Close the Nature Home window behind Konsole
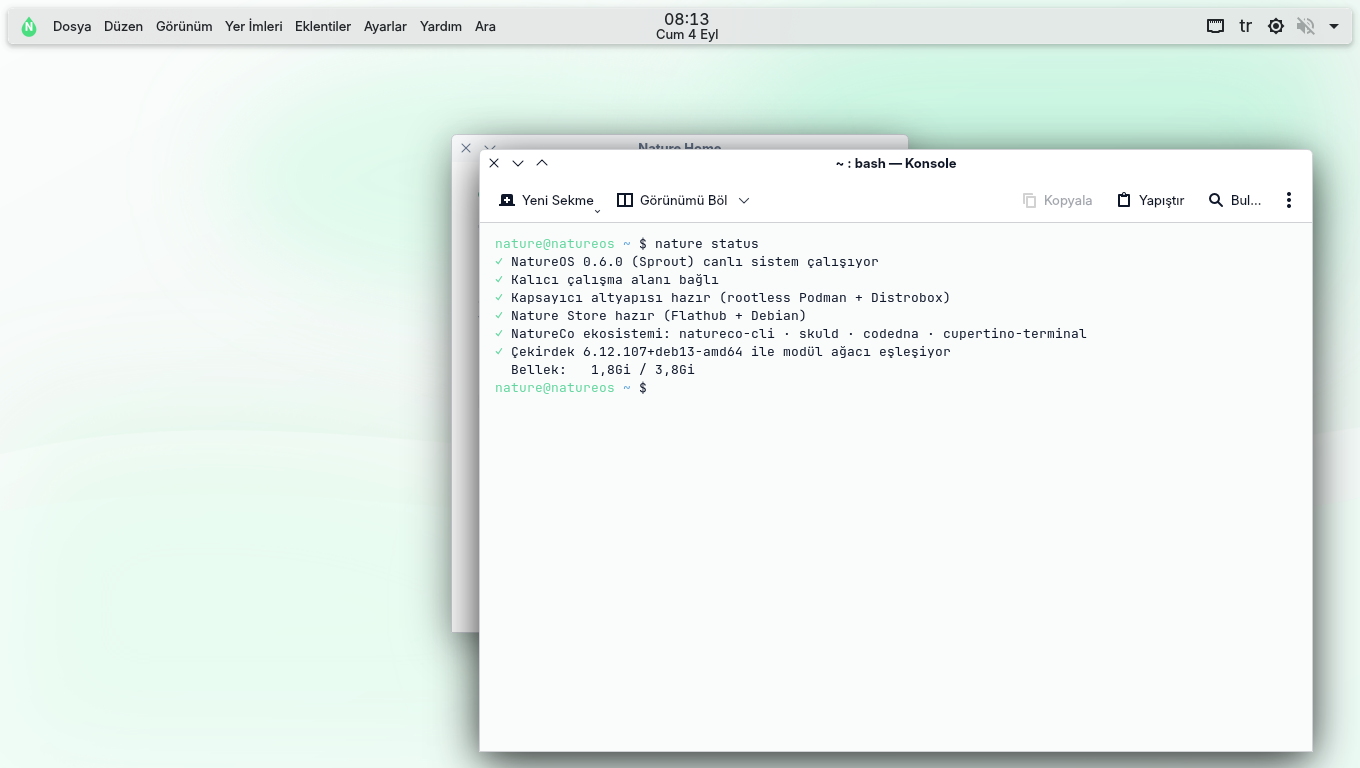1360x768 pixels. tap(466, 148)
